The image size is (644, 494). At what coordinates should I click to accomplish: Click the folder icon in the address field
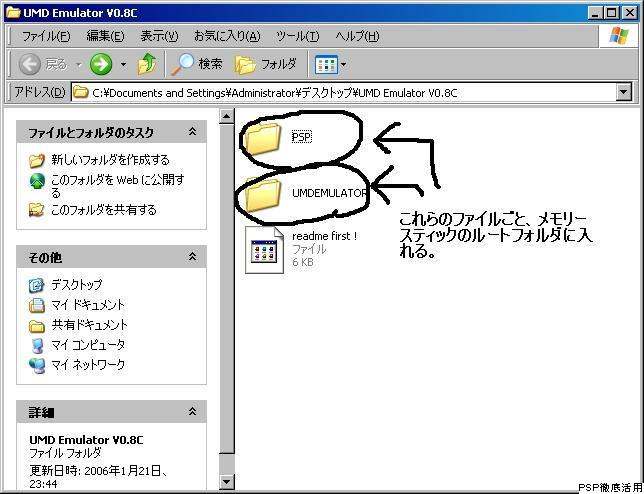click(81, 93)
